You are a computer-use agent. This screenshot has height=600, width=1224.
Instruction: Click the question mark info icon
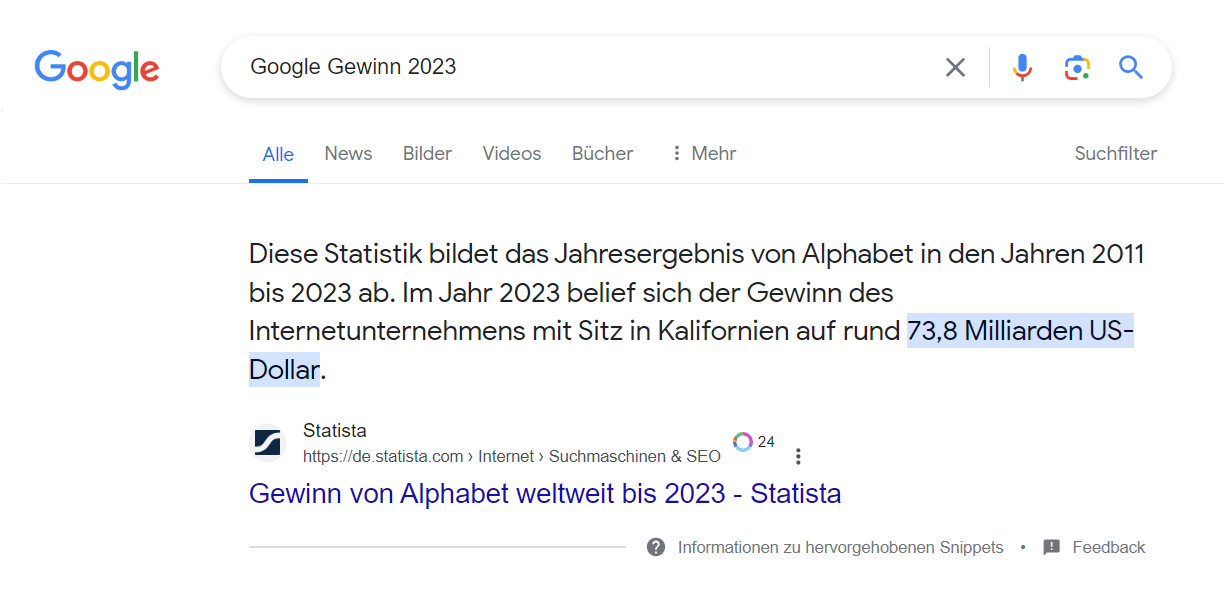point(656,547)
